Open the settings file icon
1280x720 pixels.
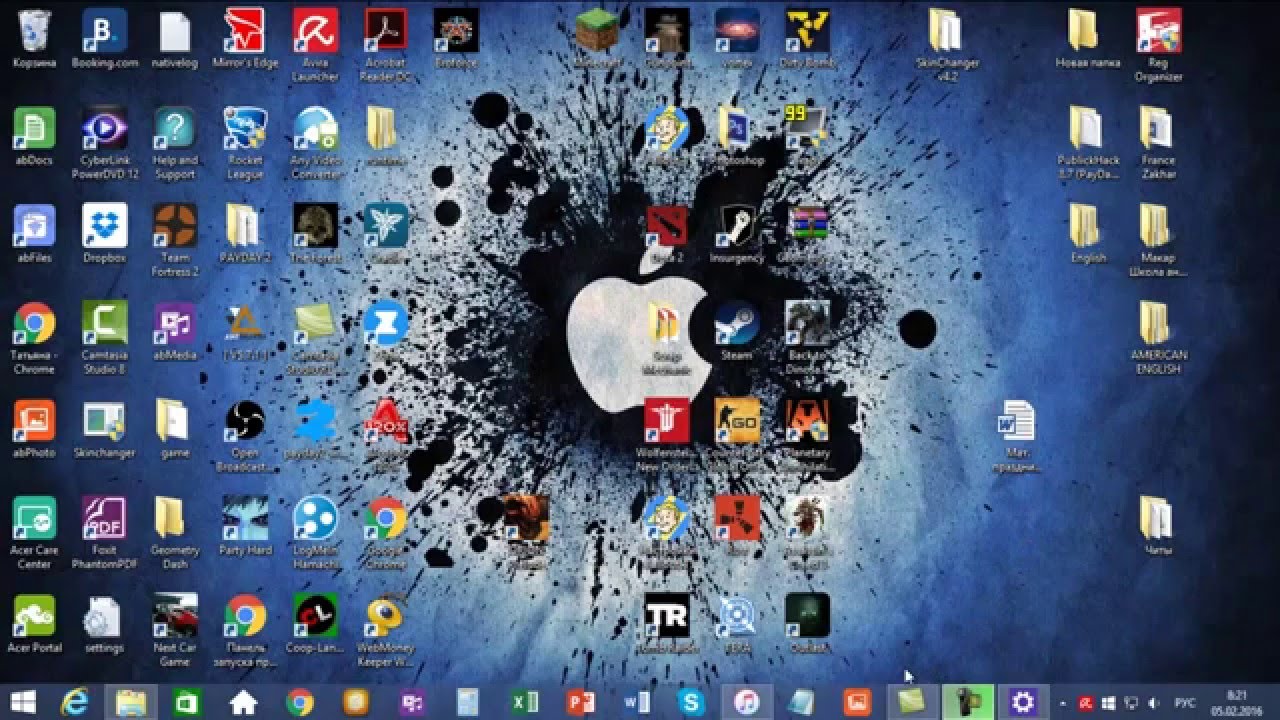click(104, 616)
